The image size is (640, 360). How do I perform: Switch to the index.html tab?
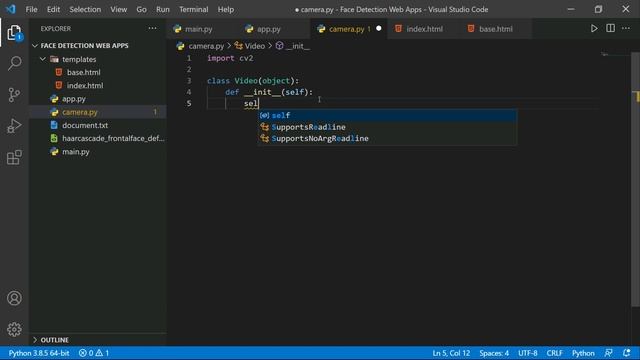pos(424,29)
